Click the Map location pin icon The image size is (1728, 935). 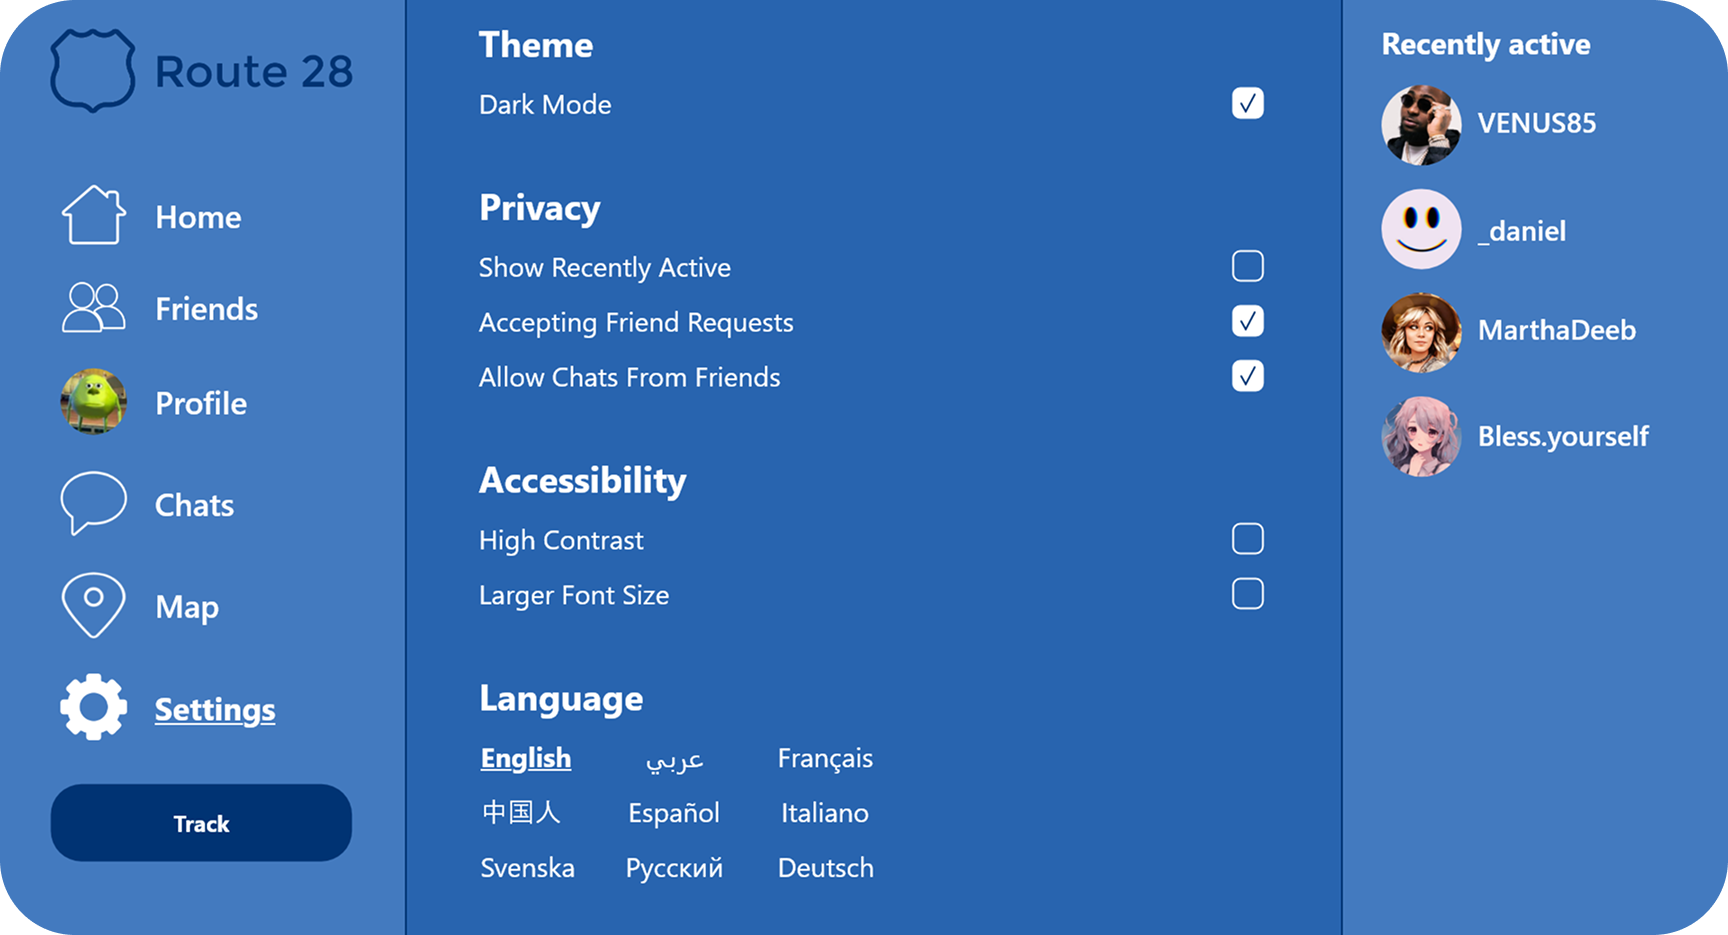[94, 605]
